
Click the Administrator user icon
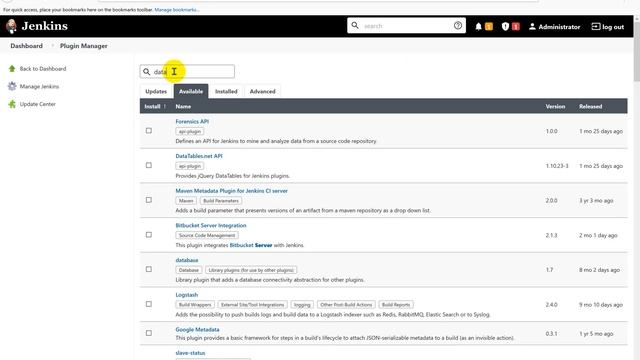532,27
